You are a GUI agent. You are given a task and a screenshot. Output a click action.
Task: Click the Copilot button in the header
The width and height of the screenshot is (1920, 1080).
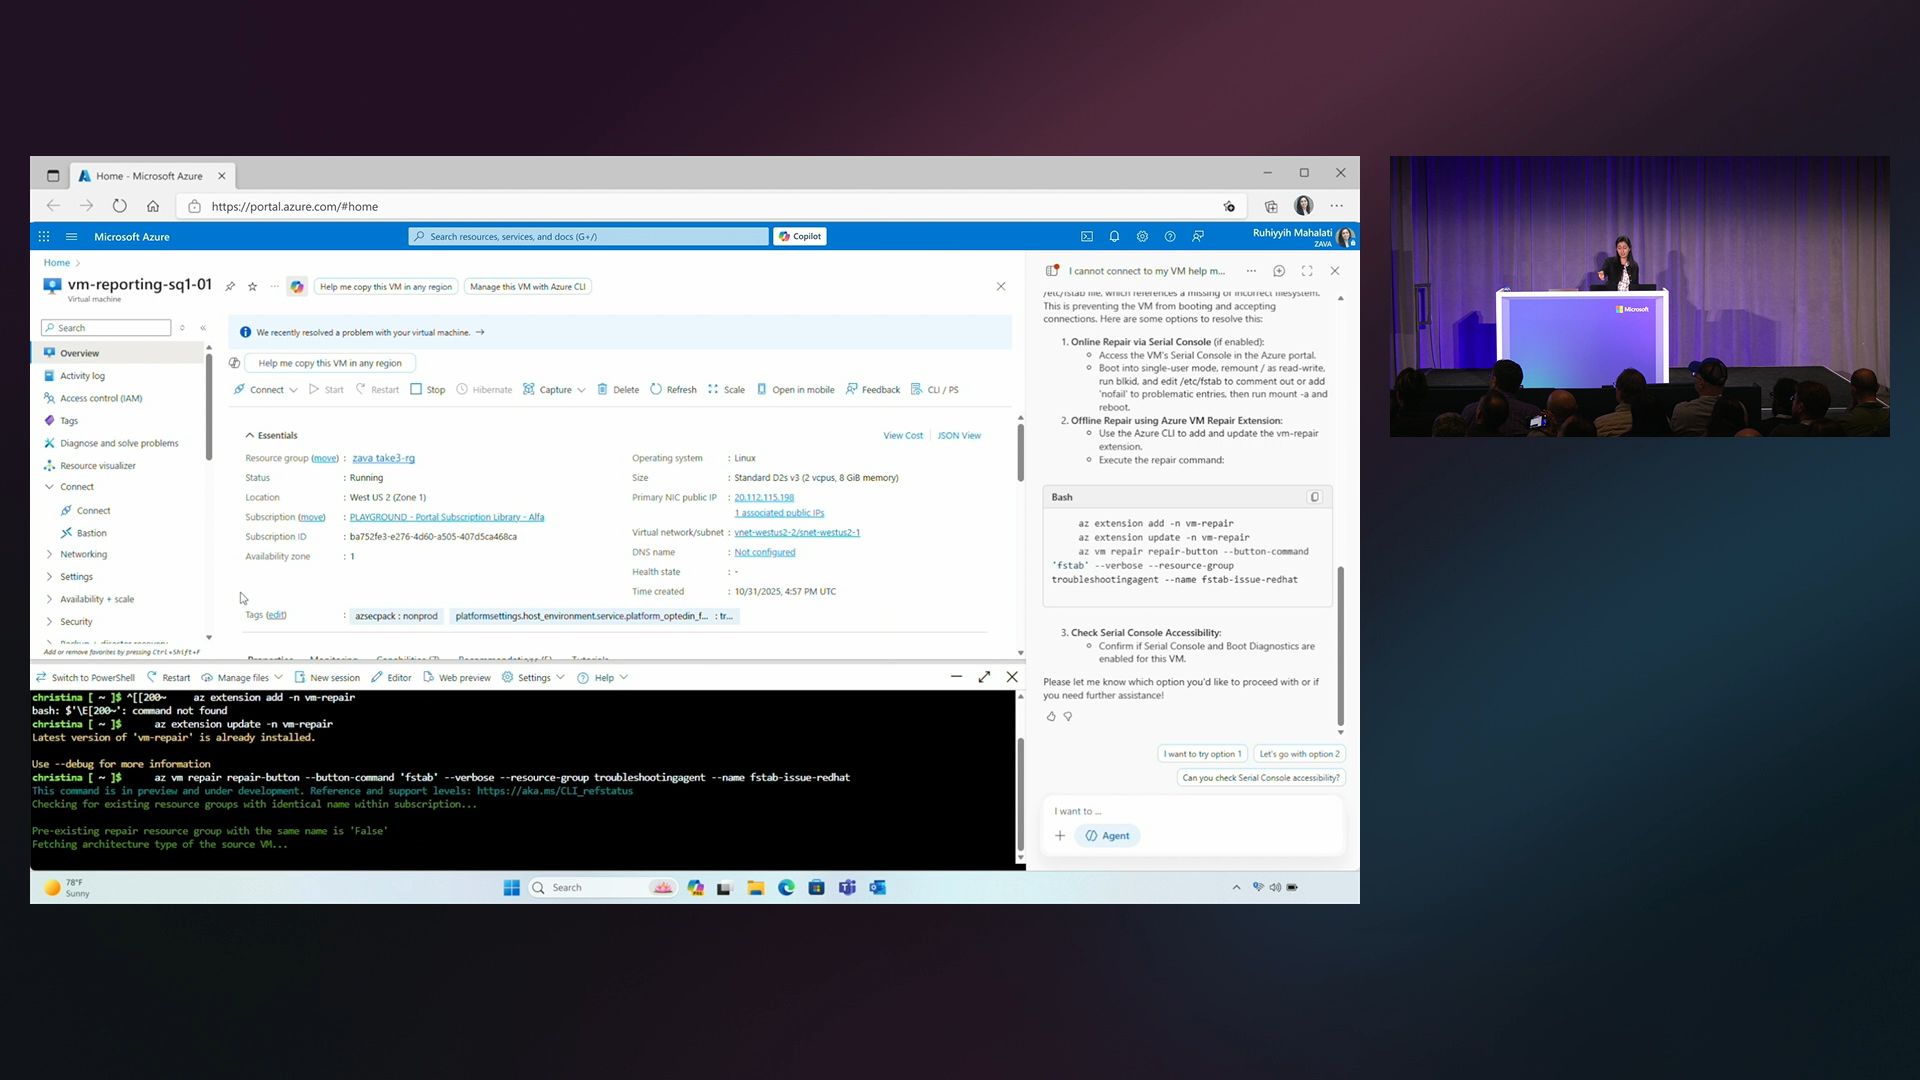(x=800, y=237)
